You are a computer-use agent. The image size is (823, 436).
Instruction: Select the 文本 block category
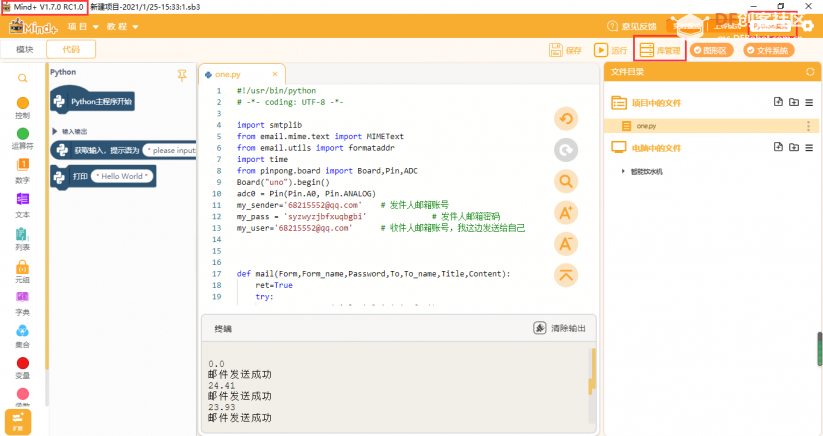point(23,205)
